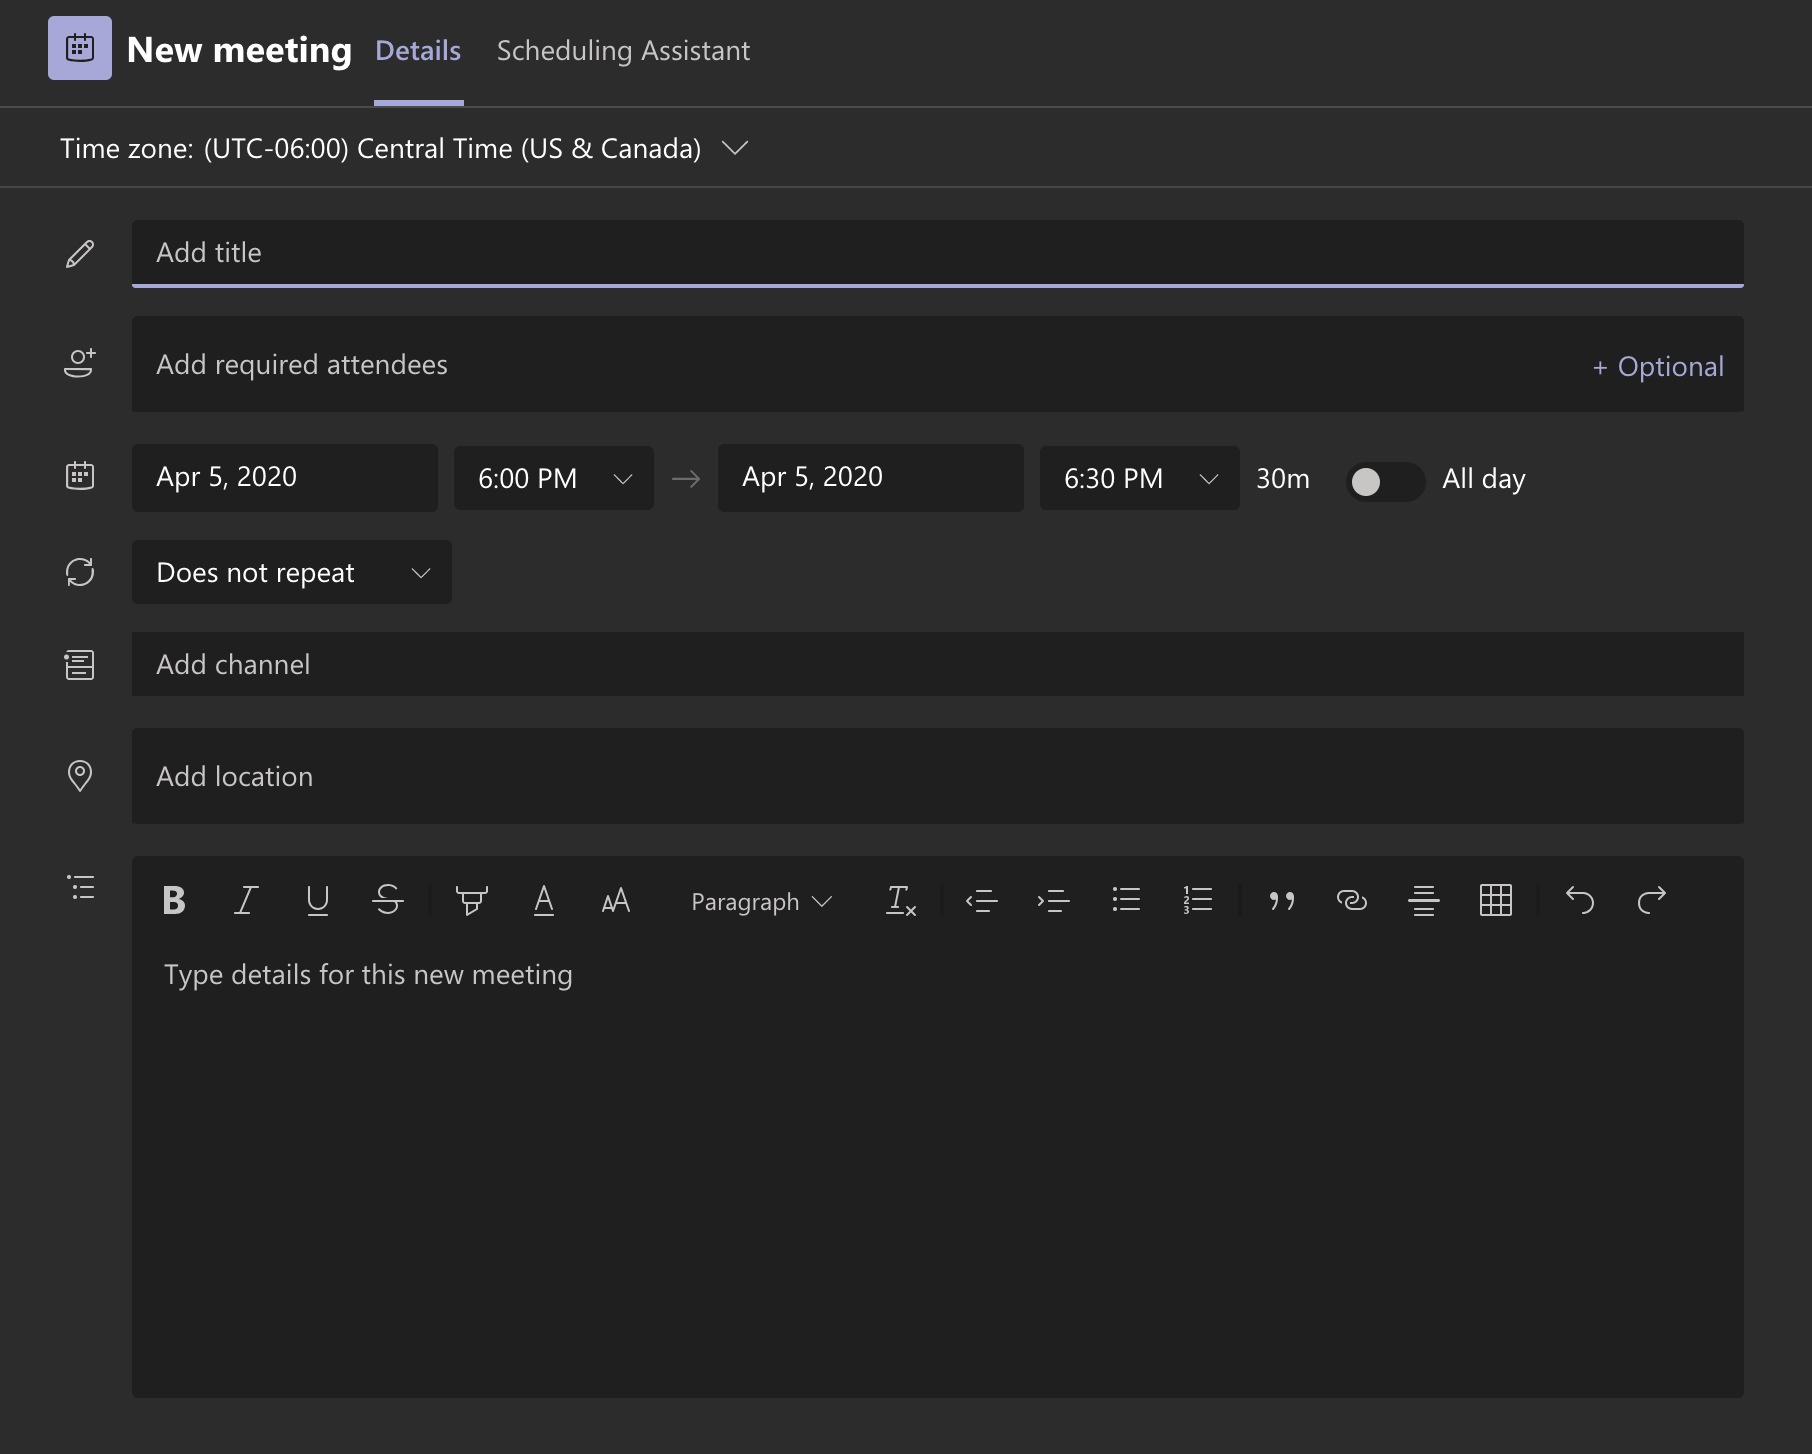Click the calendar date icon
1812x1454 pixels.
[80, 475]
